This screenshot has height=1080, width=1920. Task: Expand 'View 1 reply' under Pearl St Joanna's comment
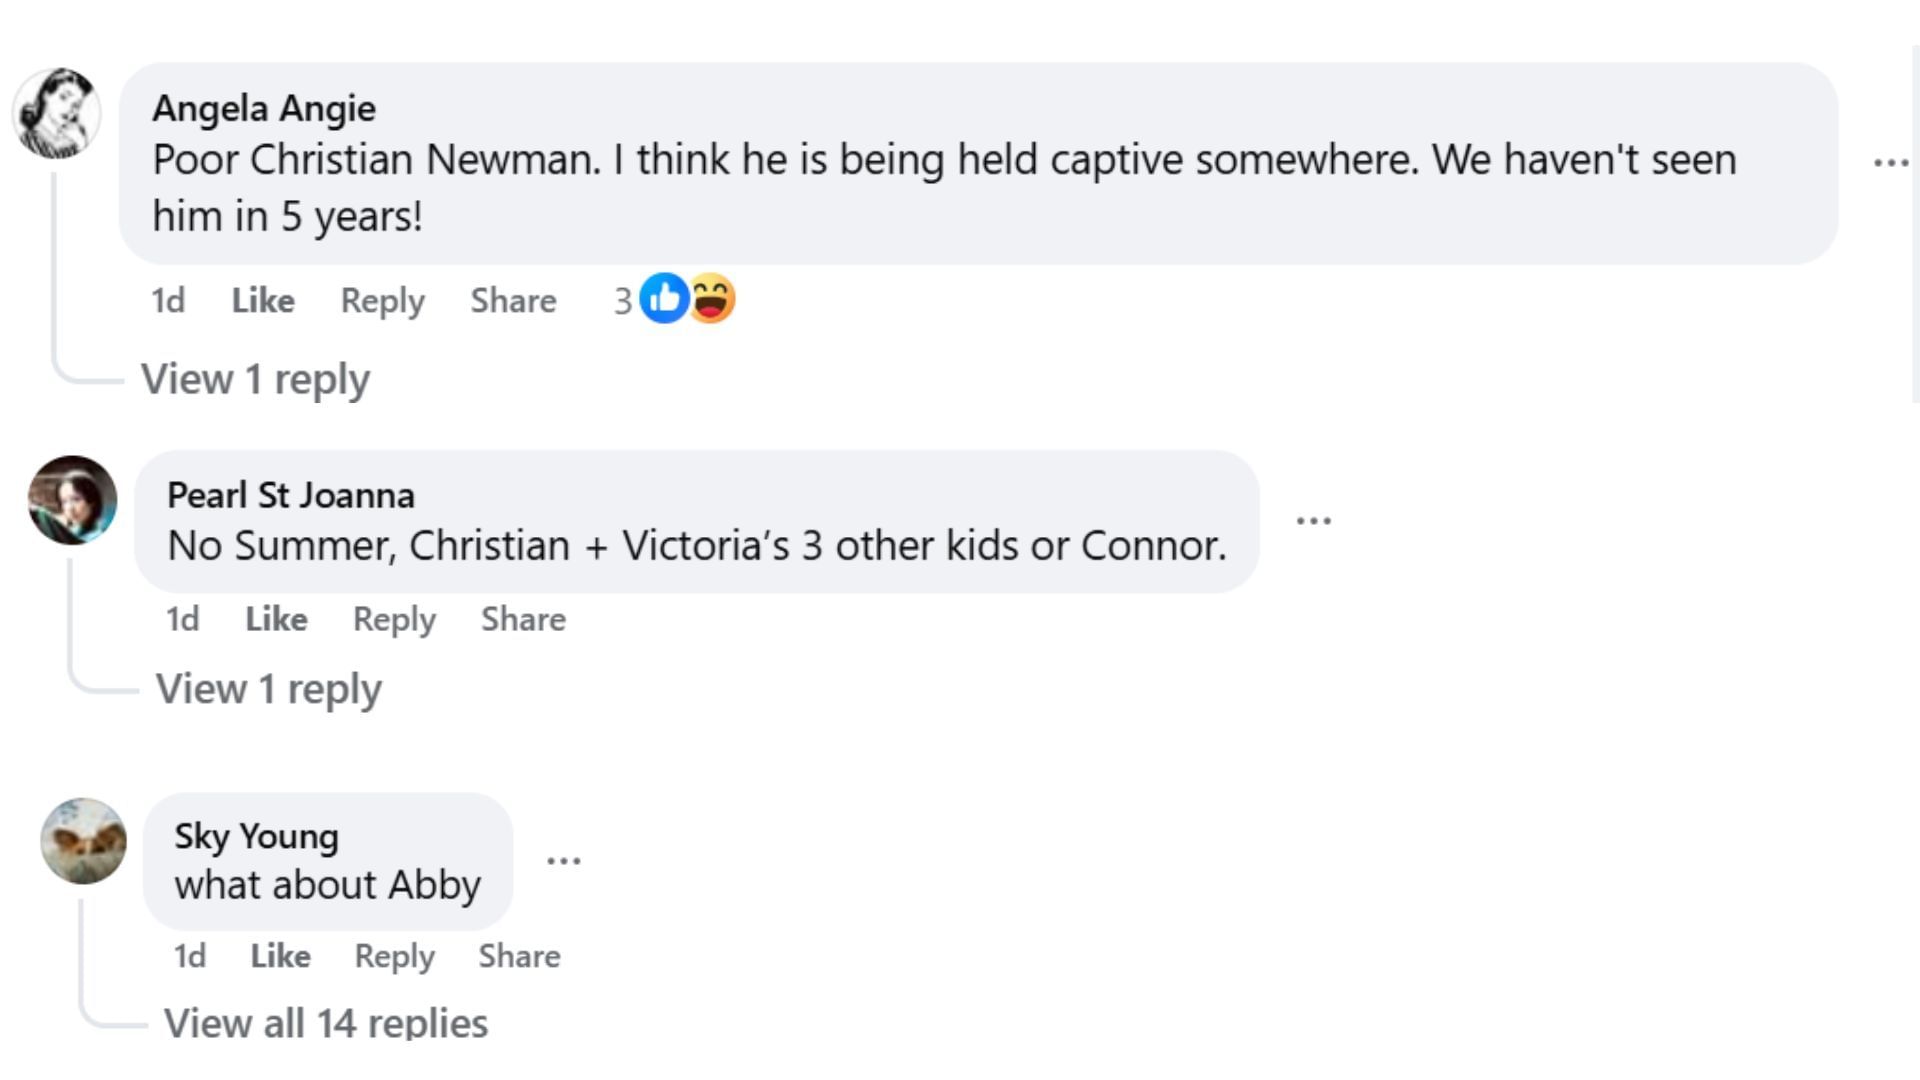(x=268, y=689)
